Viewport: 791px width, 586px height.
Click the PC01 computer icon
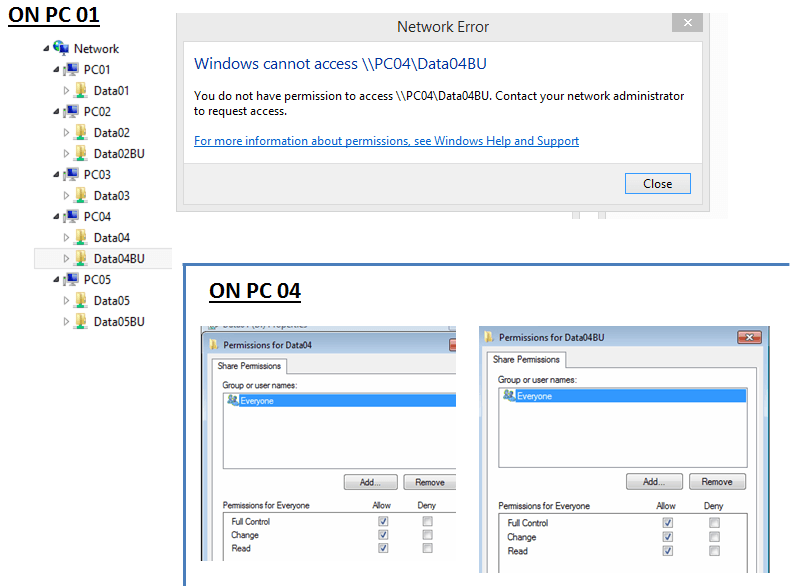pos(71,69)
